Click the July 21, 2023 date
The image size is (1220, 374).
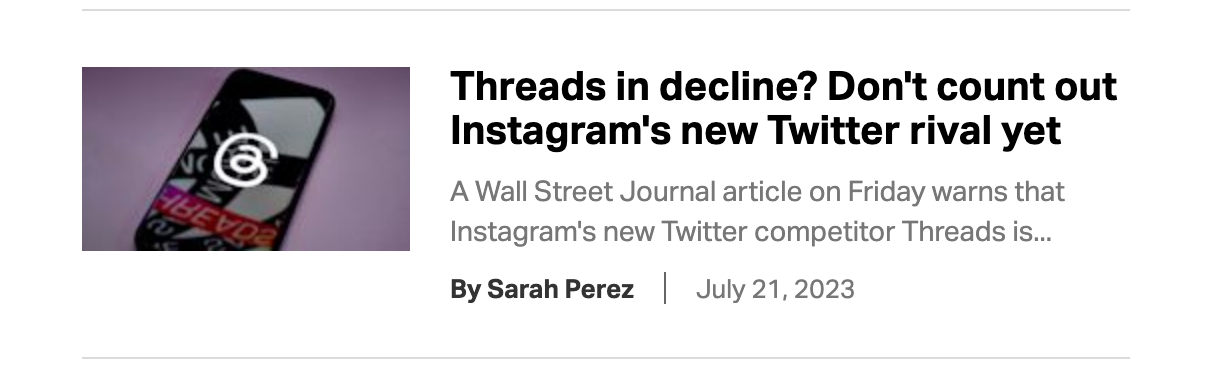[775, 290]
